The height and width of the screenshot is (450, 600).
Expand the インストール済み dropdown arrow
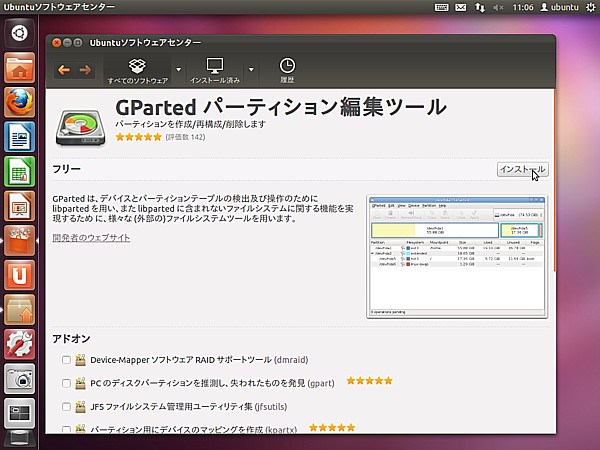[251, 70]
